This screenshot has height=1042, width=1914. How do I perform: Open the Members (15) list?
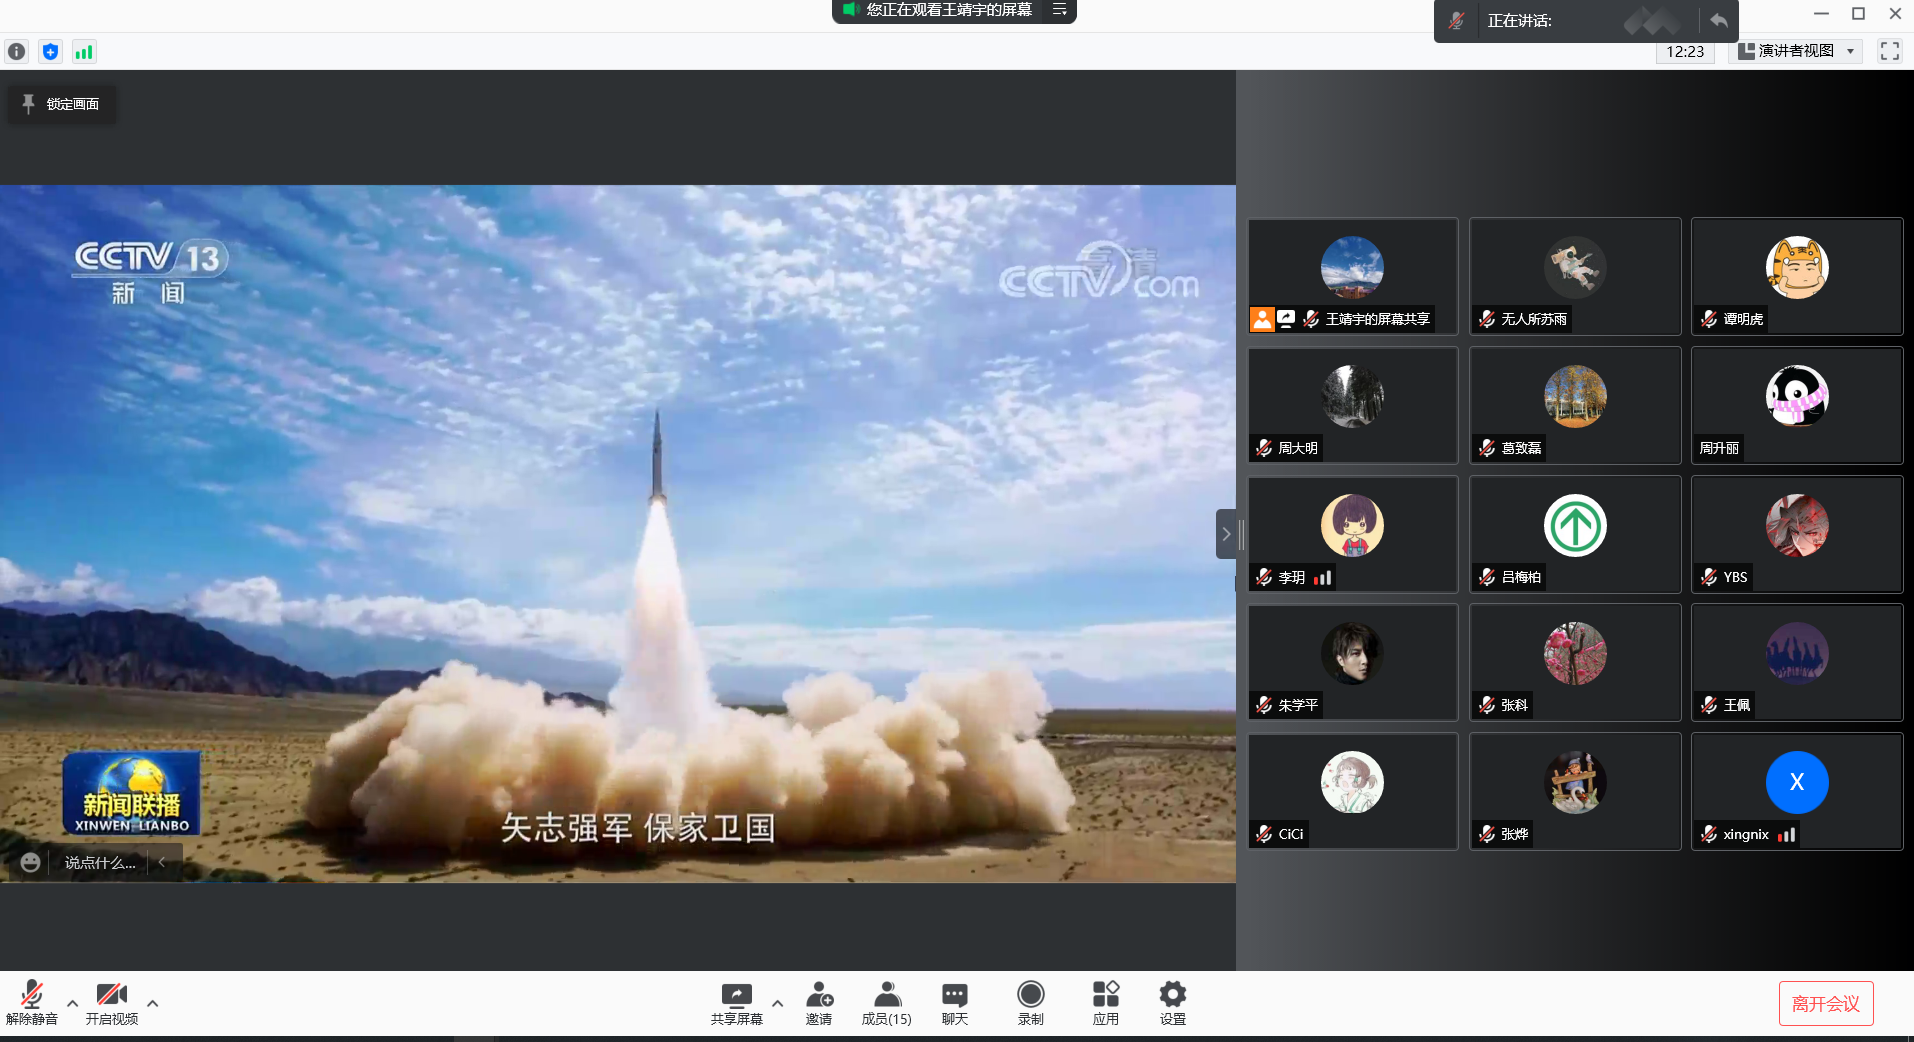point(886,1003)
